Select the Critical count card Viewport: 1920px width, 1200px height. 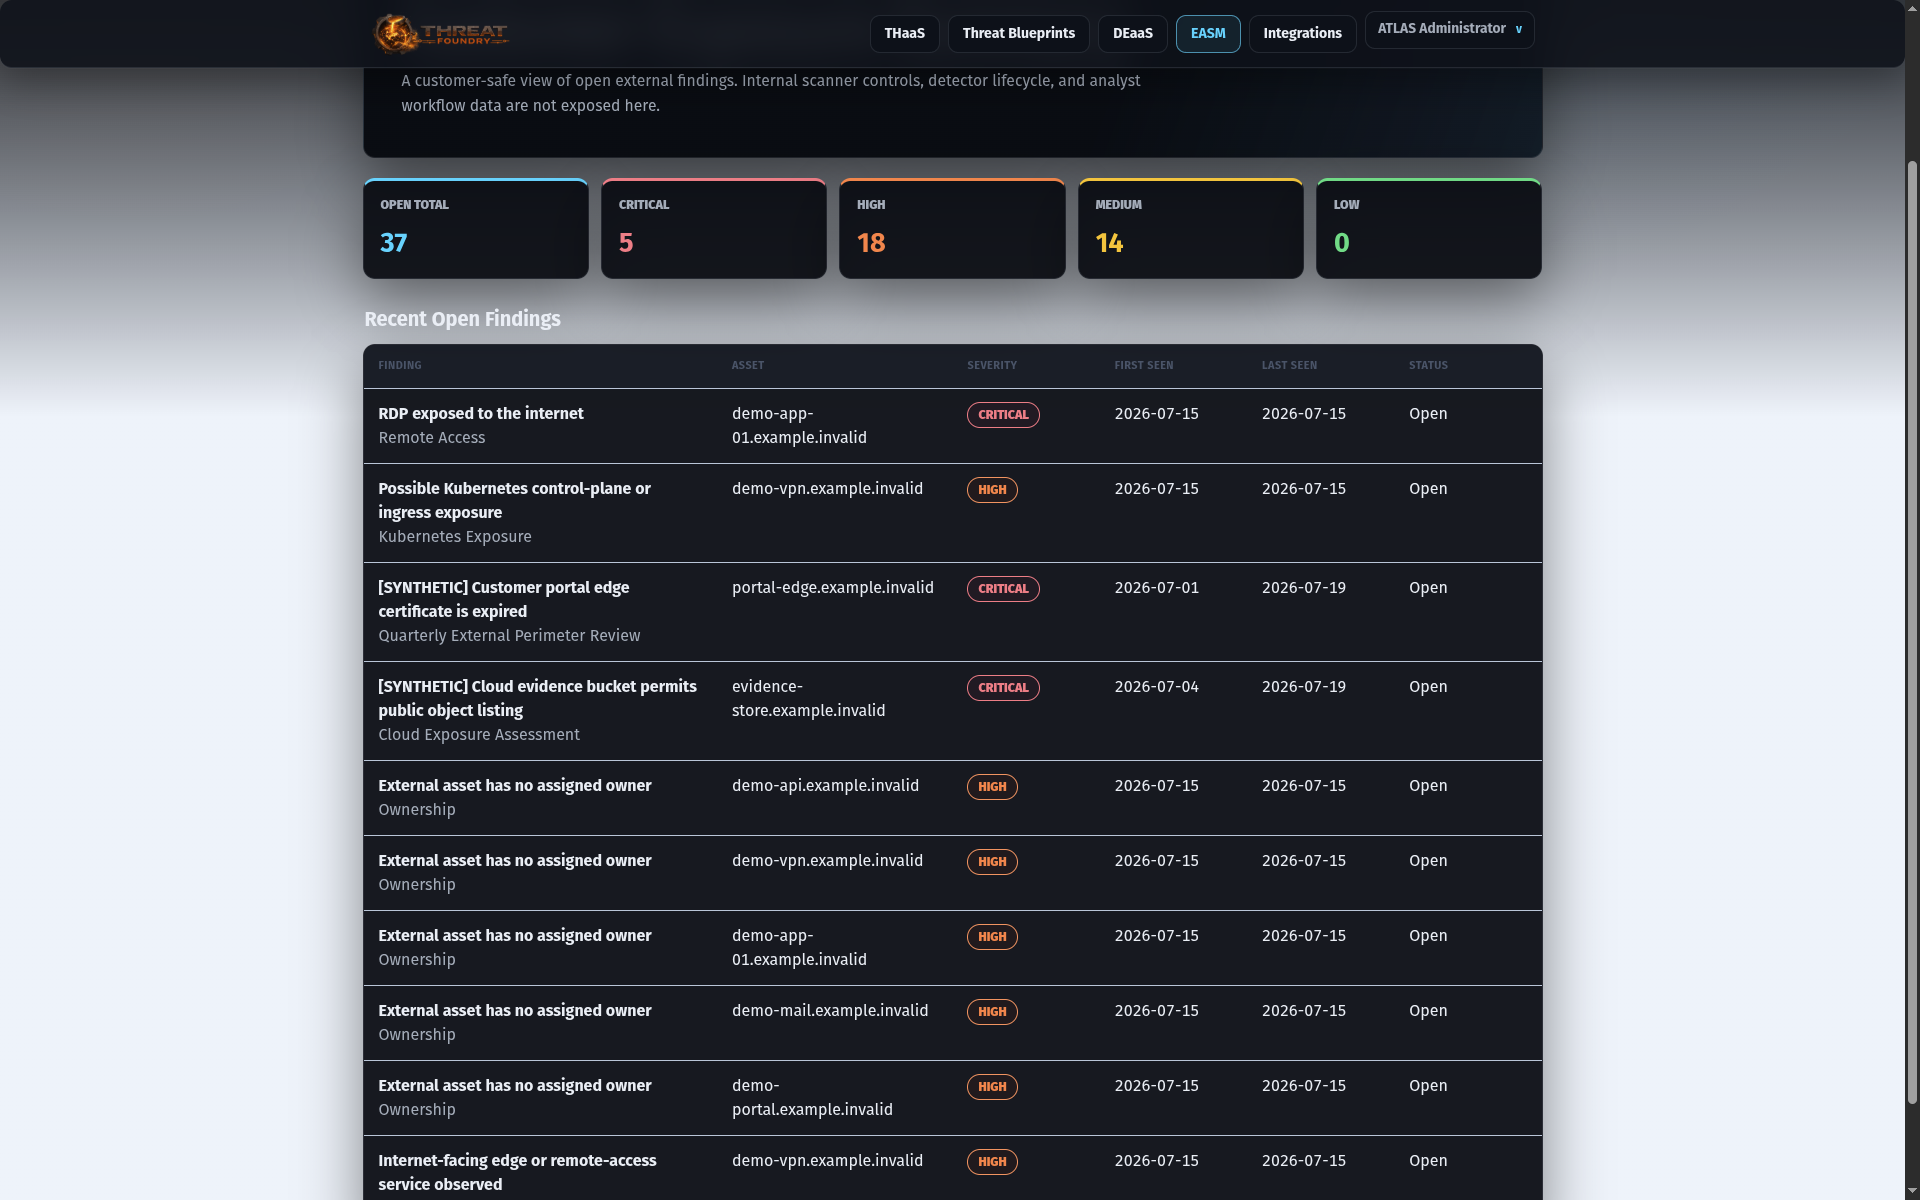(714, 229)
